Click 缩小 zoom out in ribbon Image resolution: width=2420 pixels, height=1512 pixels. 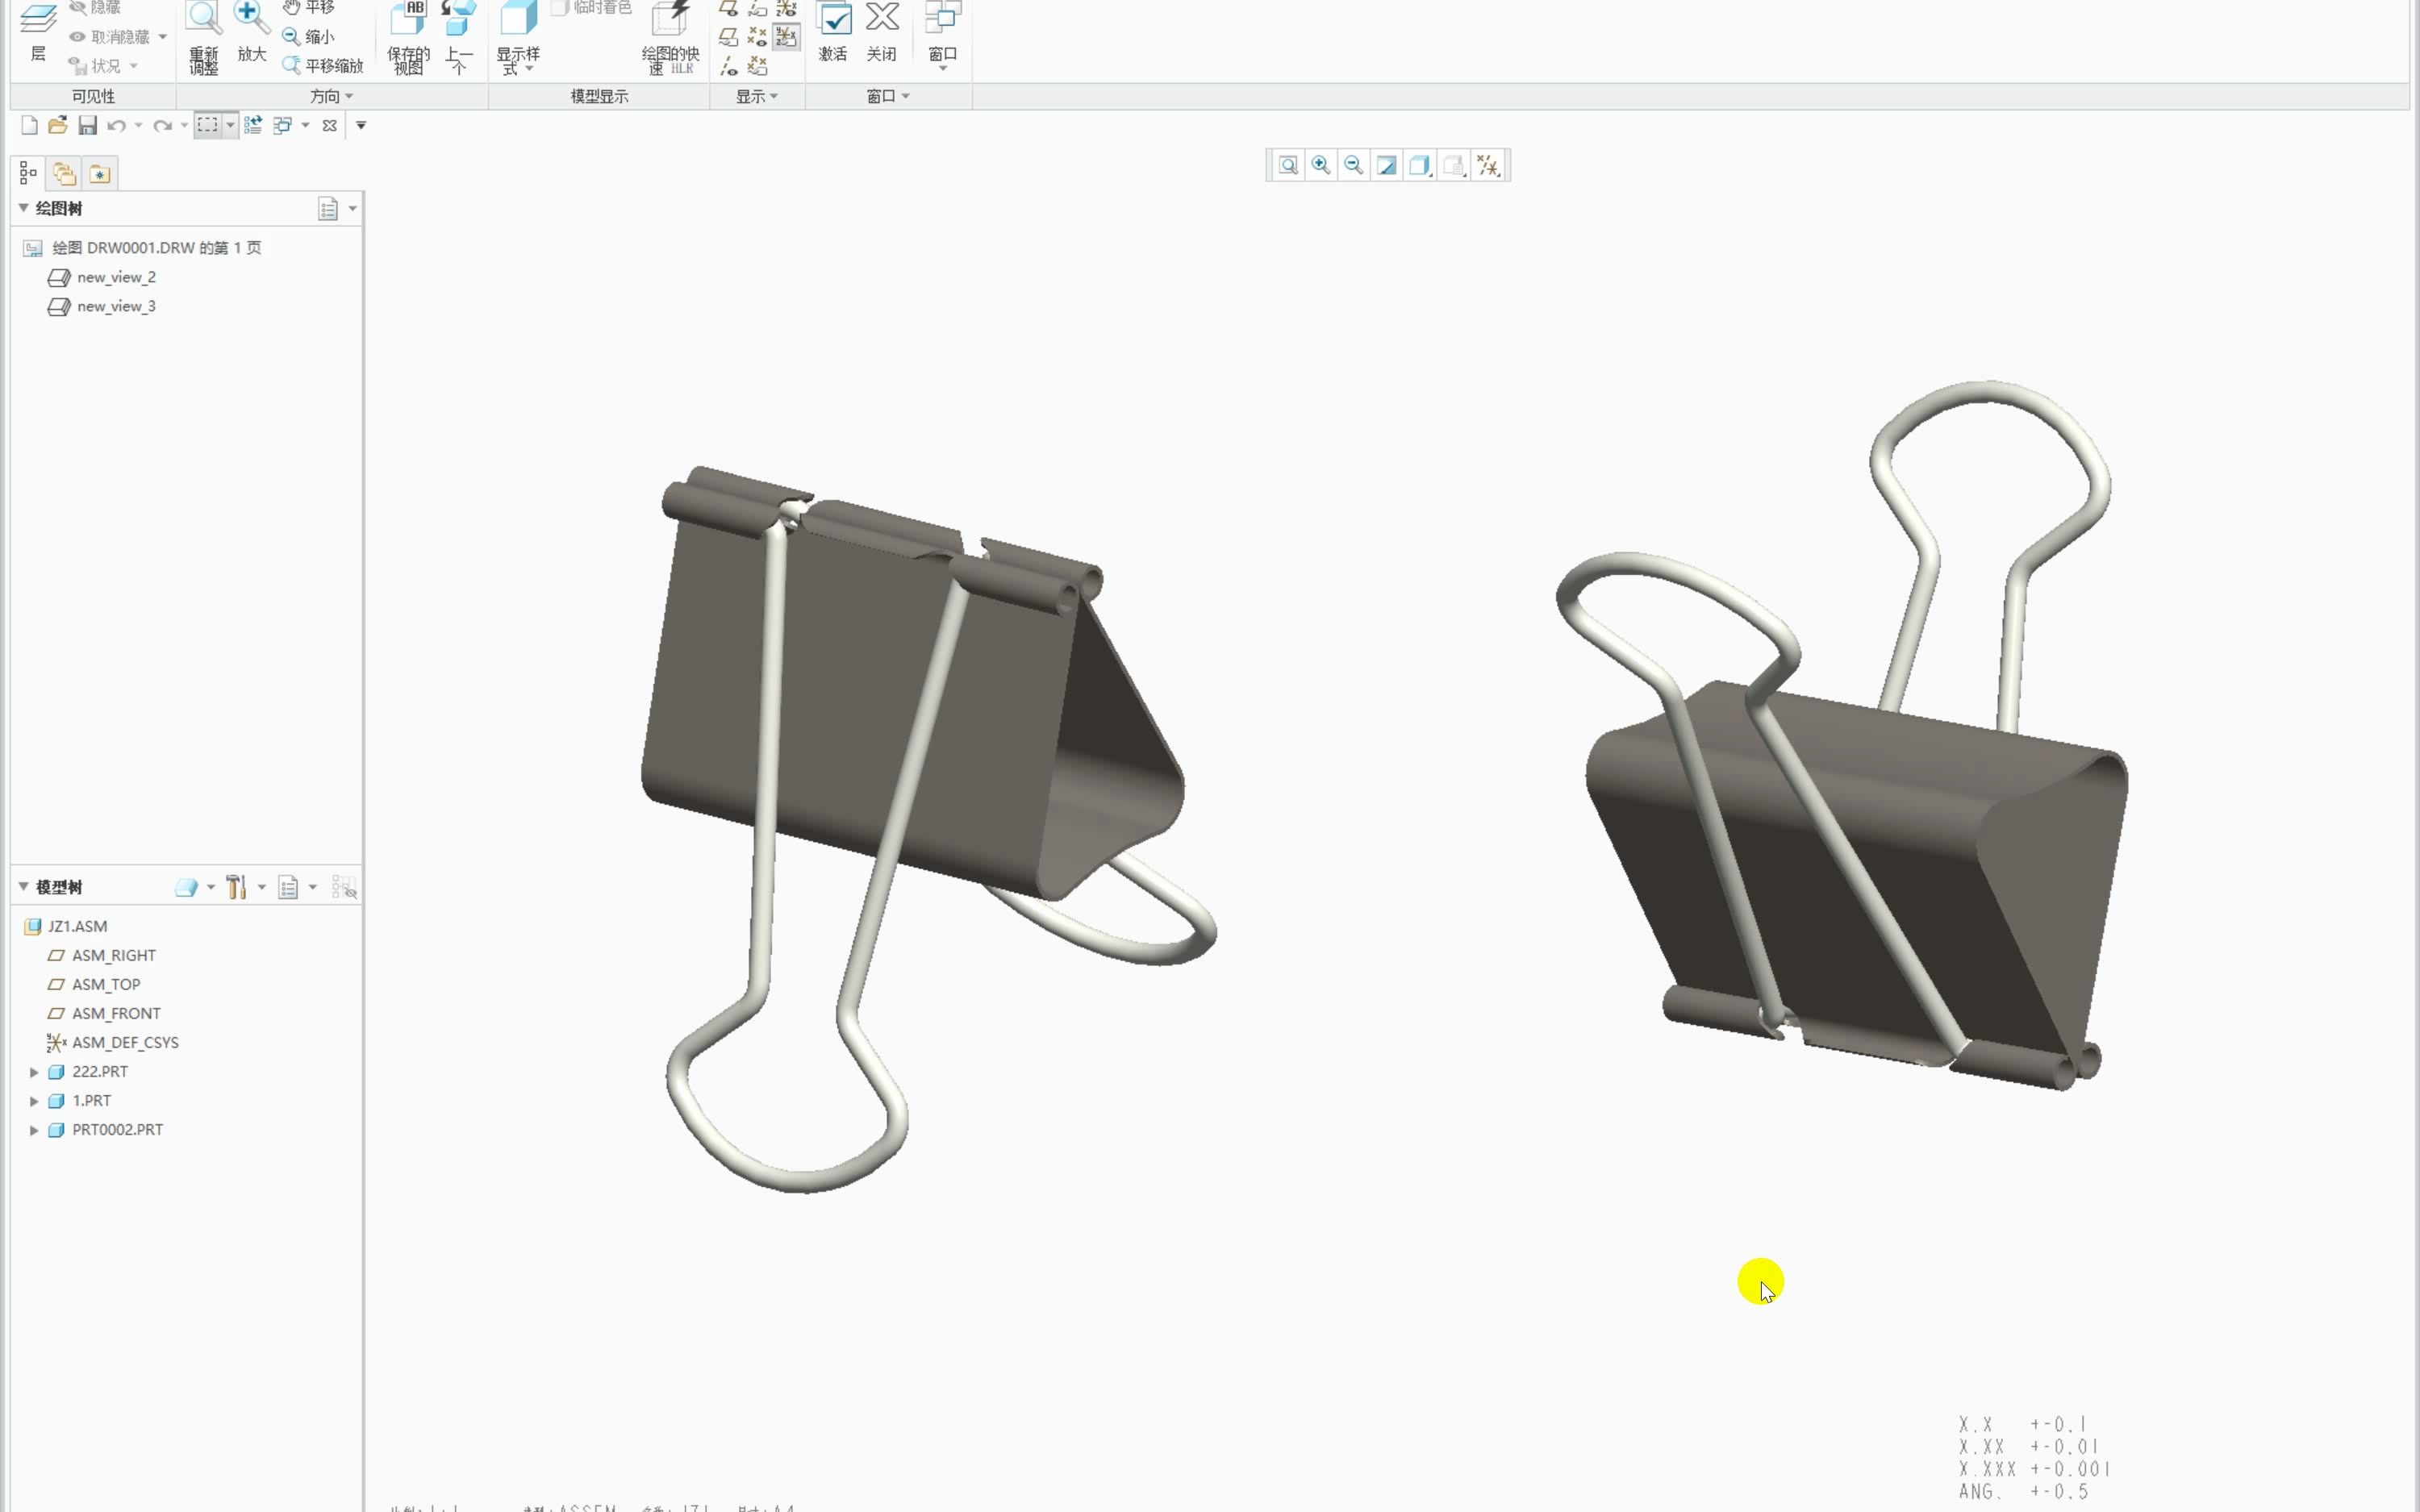308,37
